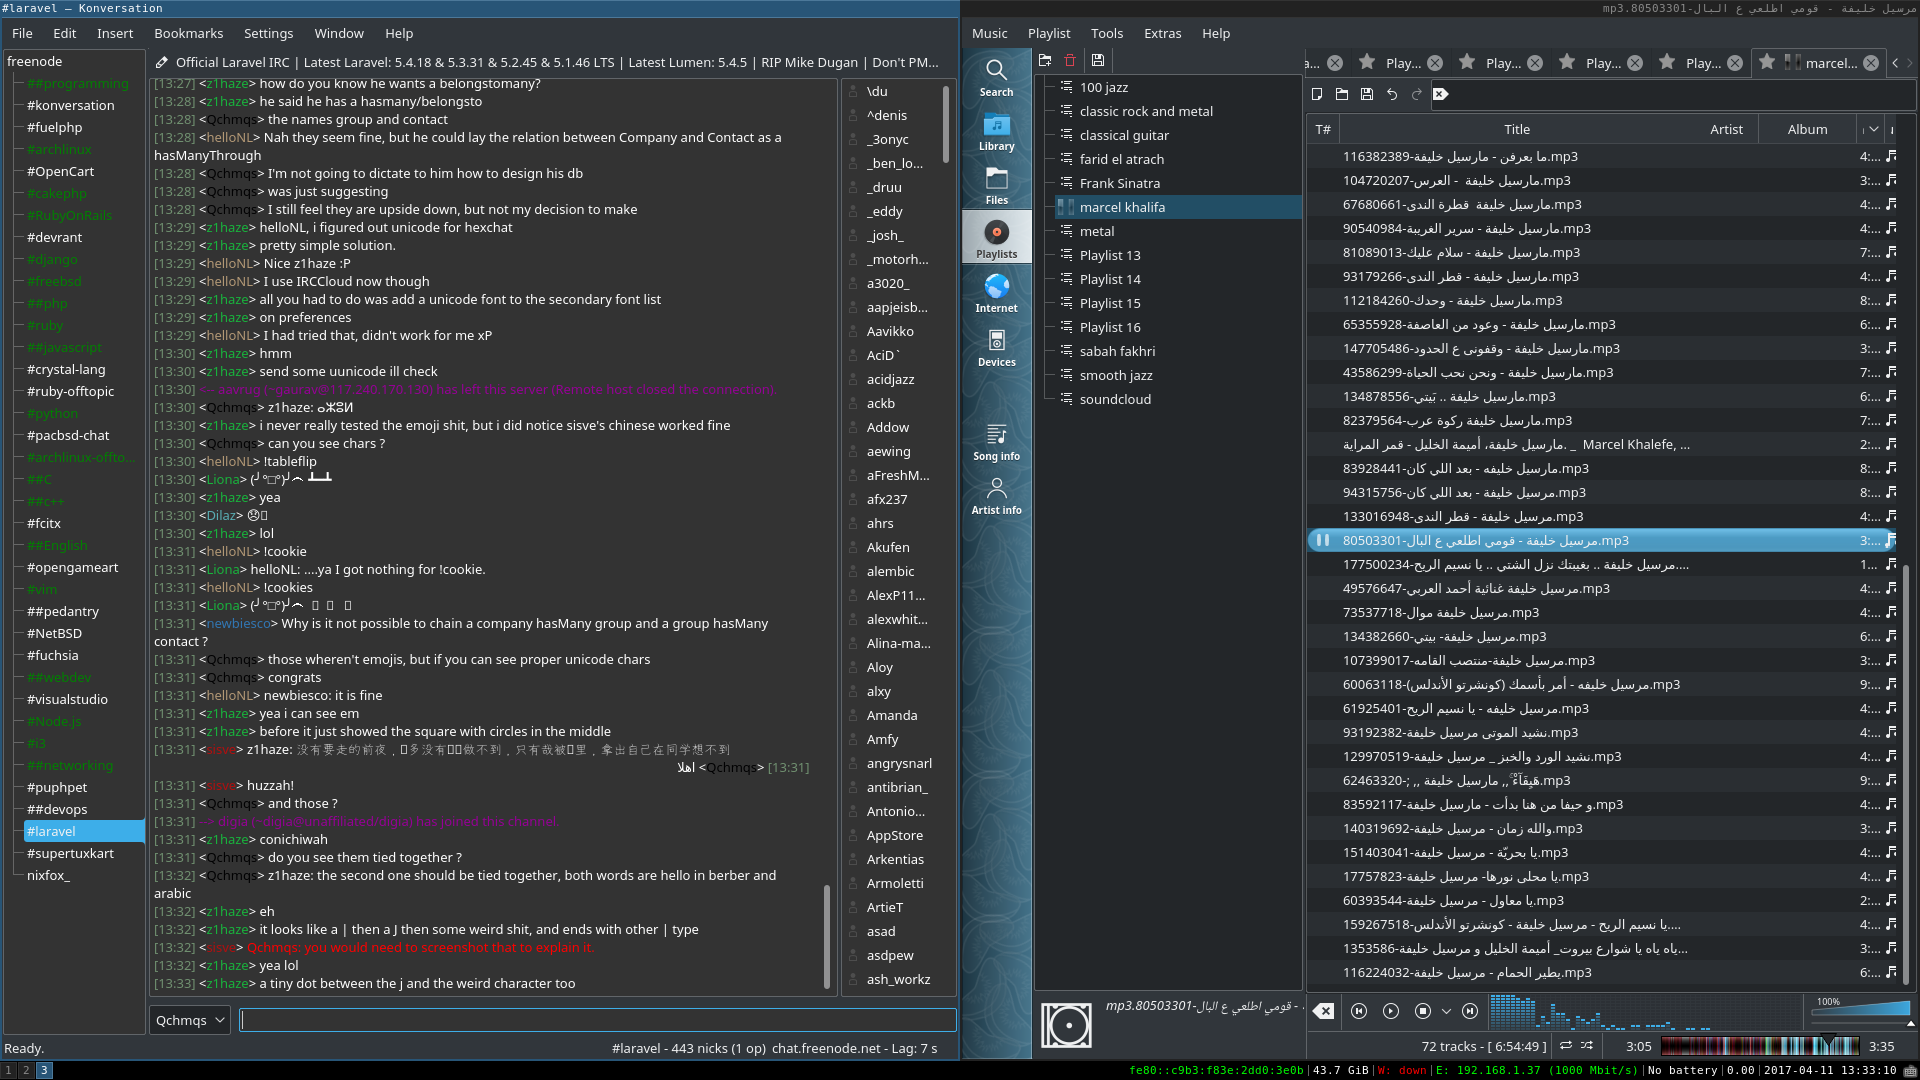This screenshot has width=1920, height=1080.
Task: Open the Library sidebar panel
Action: pyautogui.click(x=996, y=132)
